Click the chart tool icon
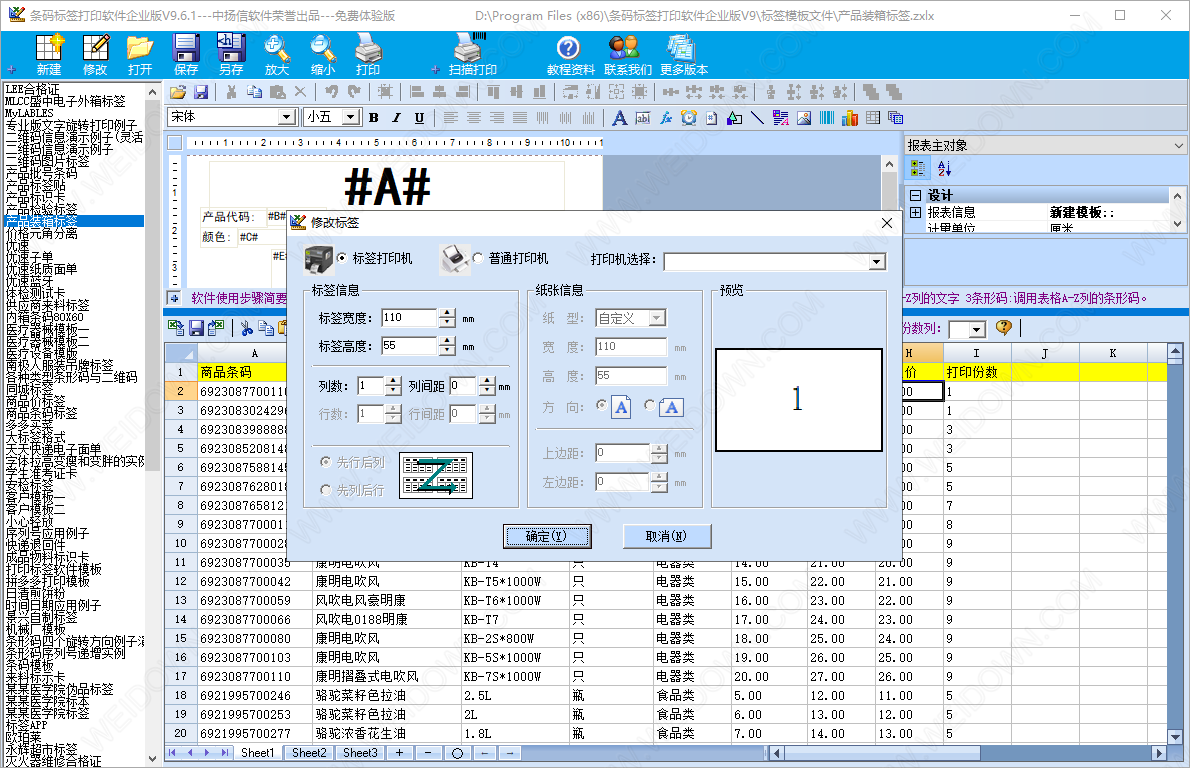Screen dimensions: 1190x768 pyautogui.click(x=850, y=118)
